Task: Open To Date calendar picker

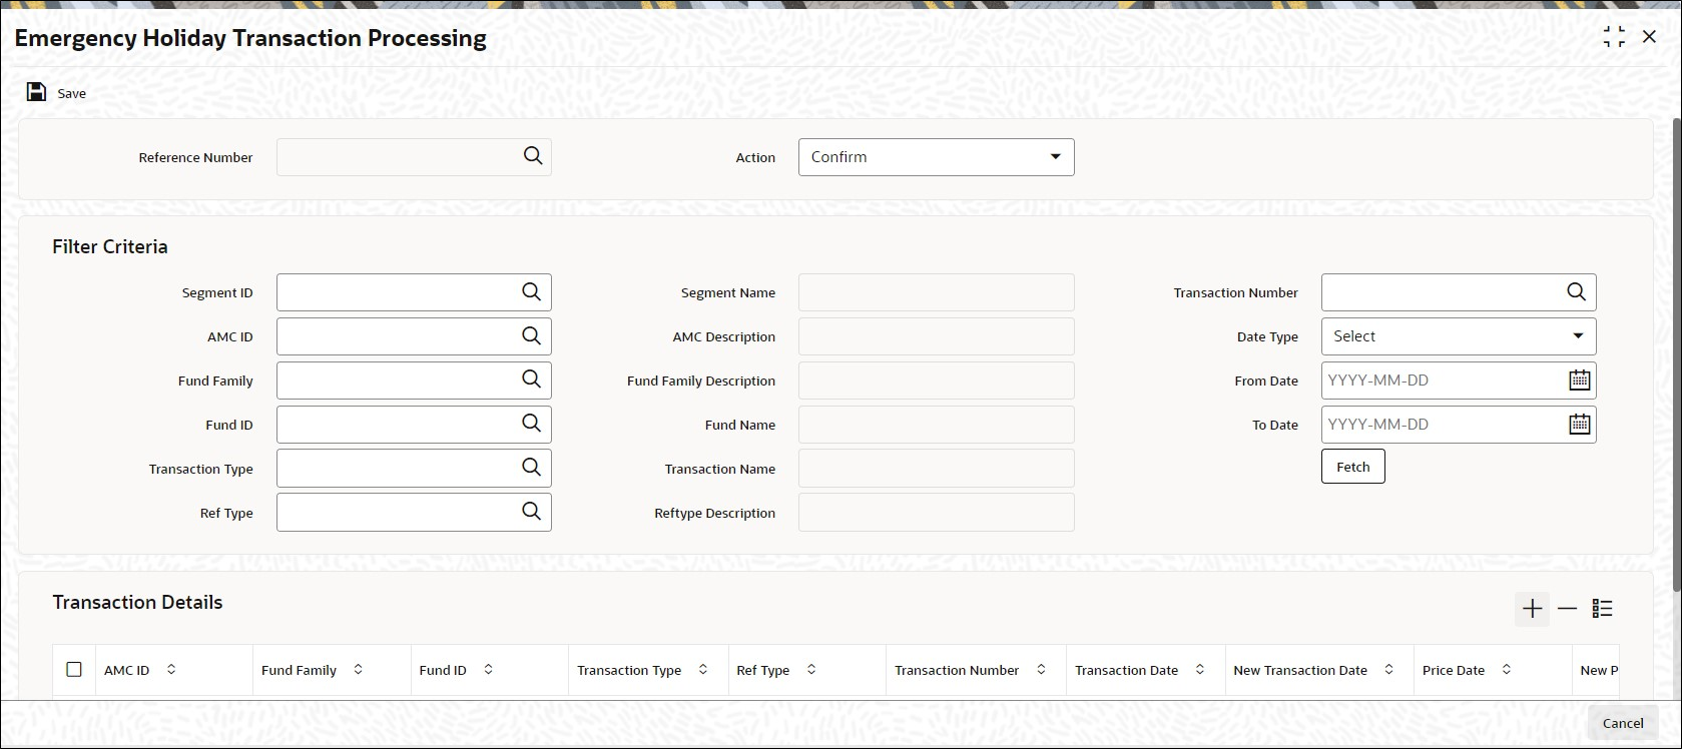Action: tap(1579, 424)
